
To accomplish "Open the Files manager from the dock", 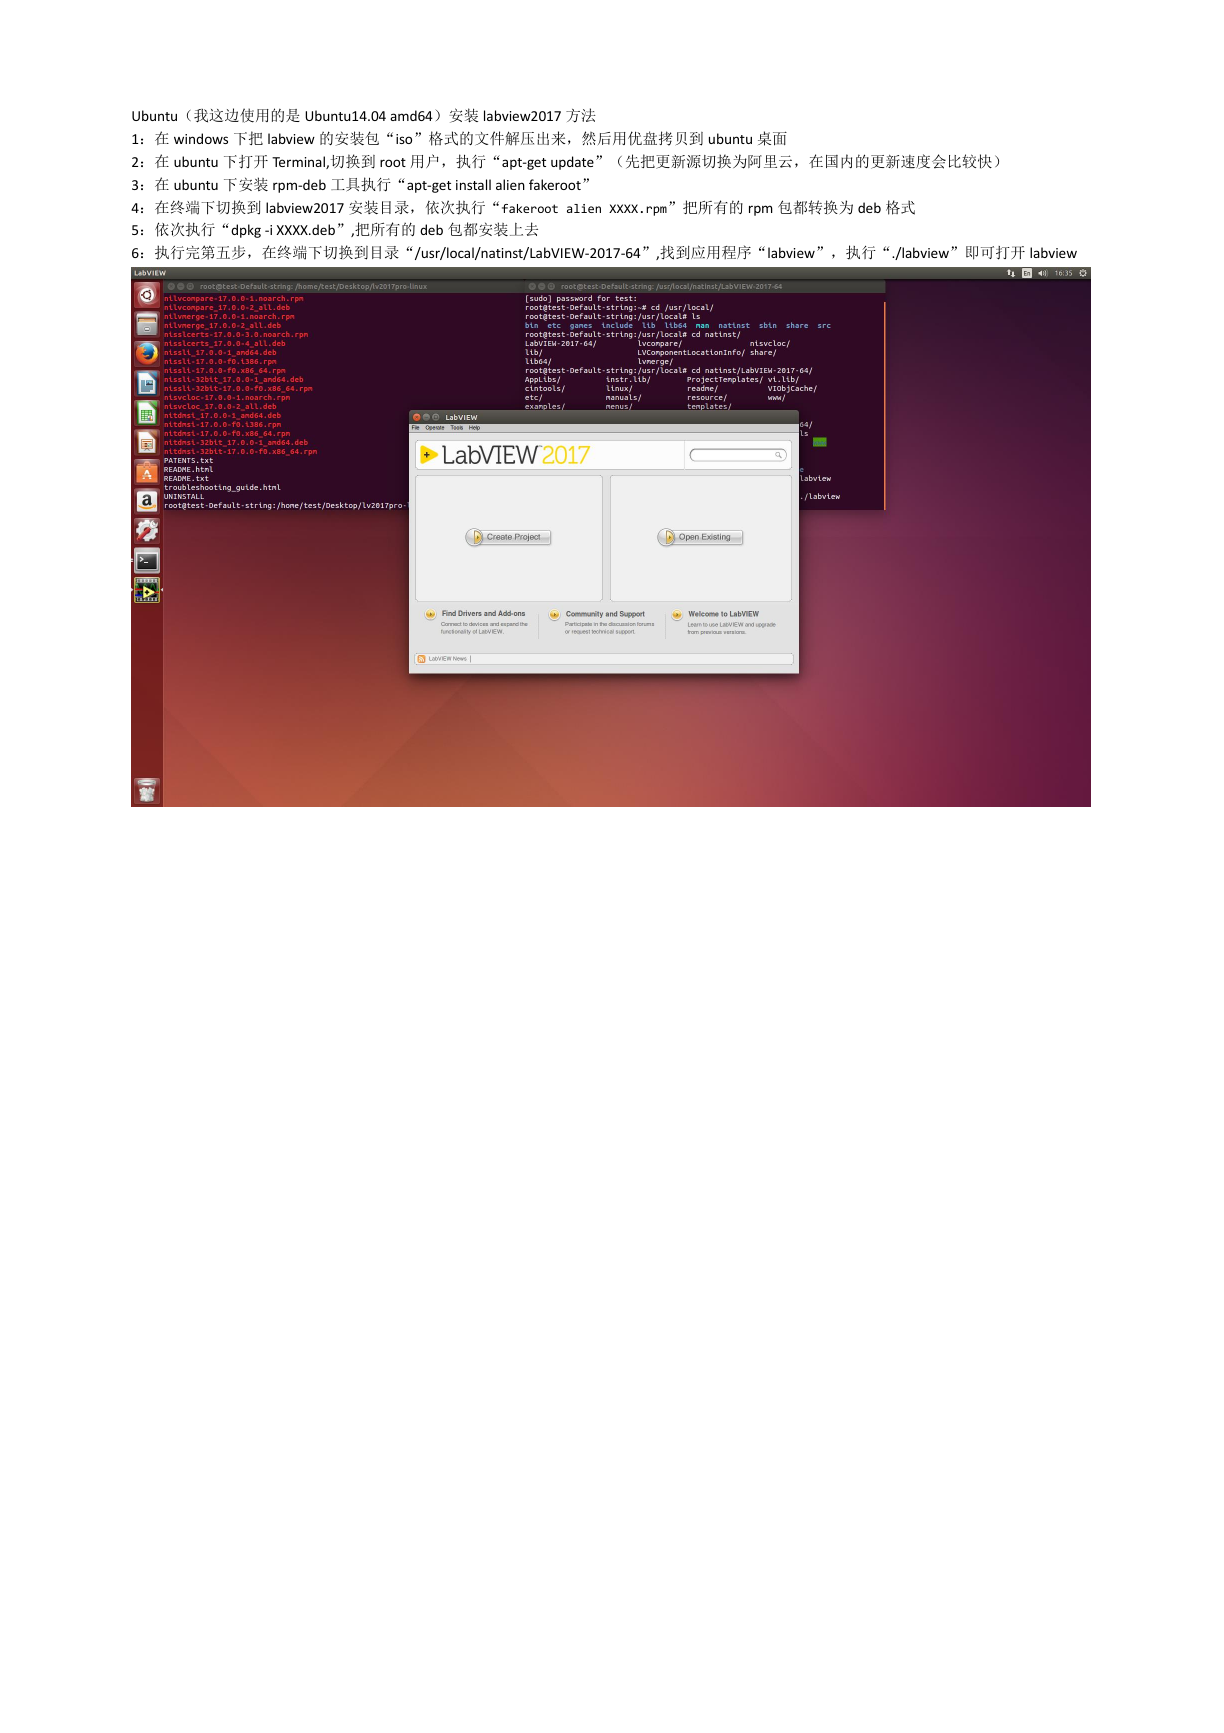I will coord(147,324).
